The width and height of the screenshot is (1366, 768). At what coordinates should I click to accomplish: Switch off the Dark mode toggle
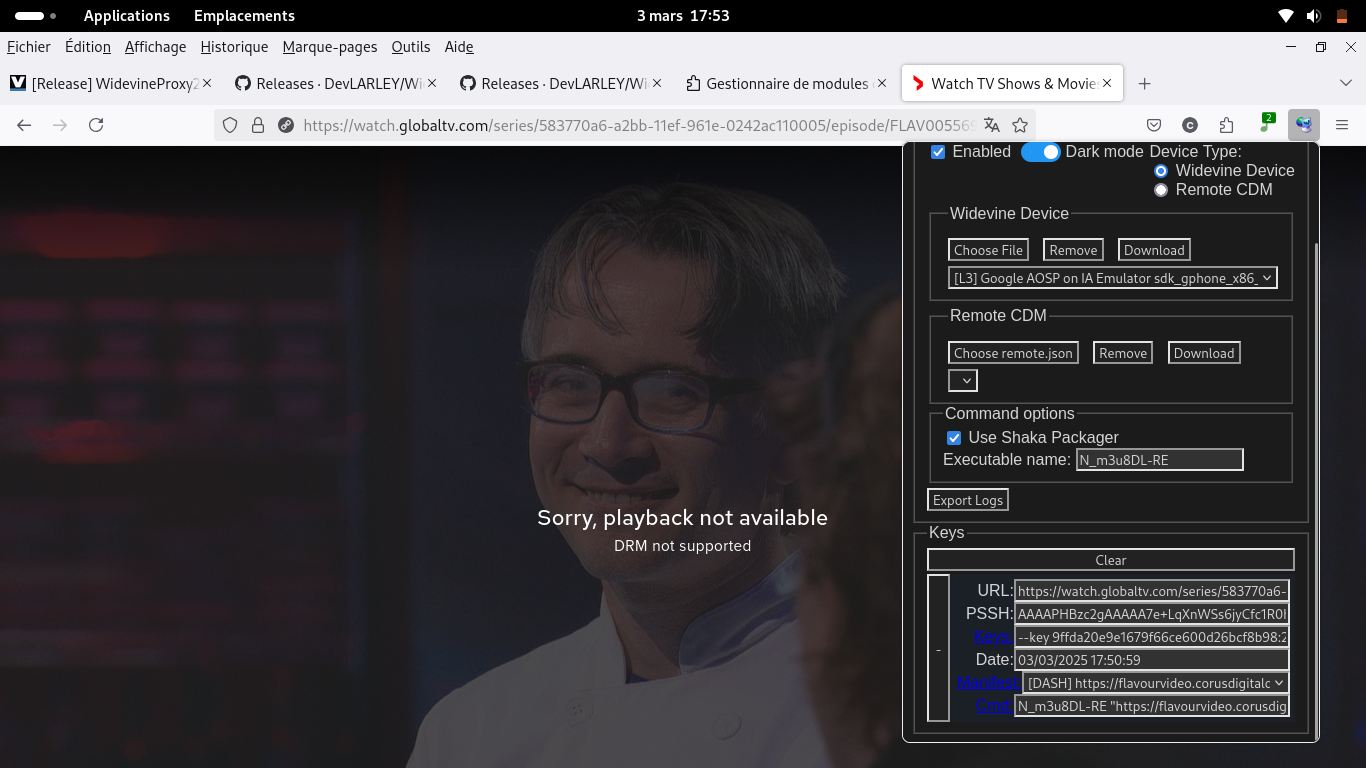pyautogui.click(x=1040, y=152)
